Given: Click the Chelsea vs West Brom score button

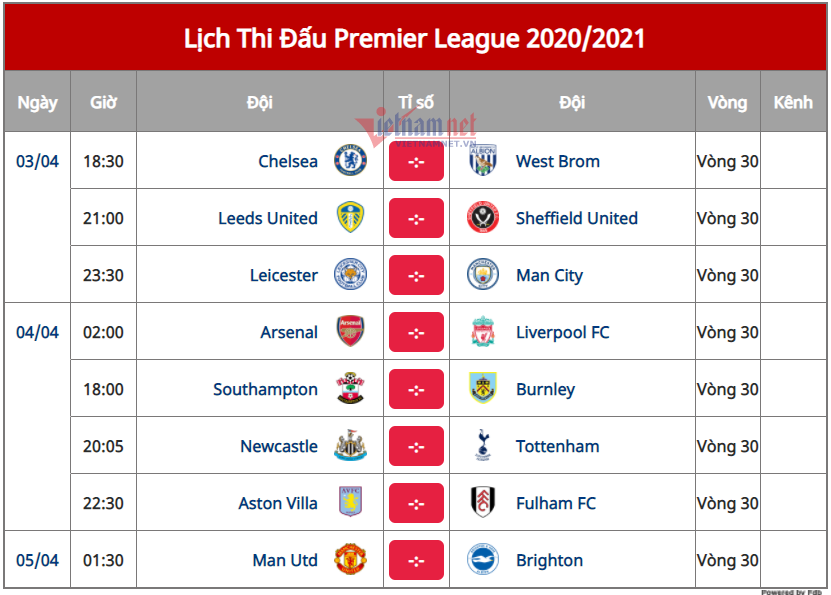Looking at the screenshot, I should pos(416,162).
